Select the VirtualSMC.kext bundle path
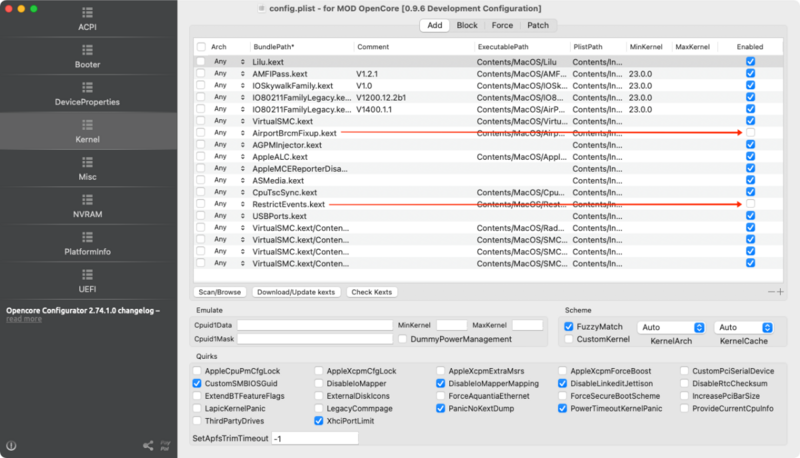This screenshot has width=800, height=458. tap(283, 121)
